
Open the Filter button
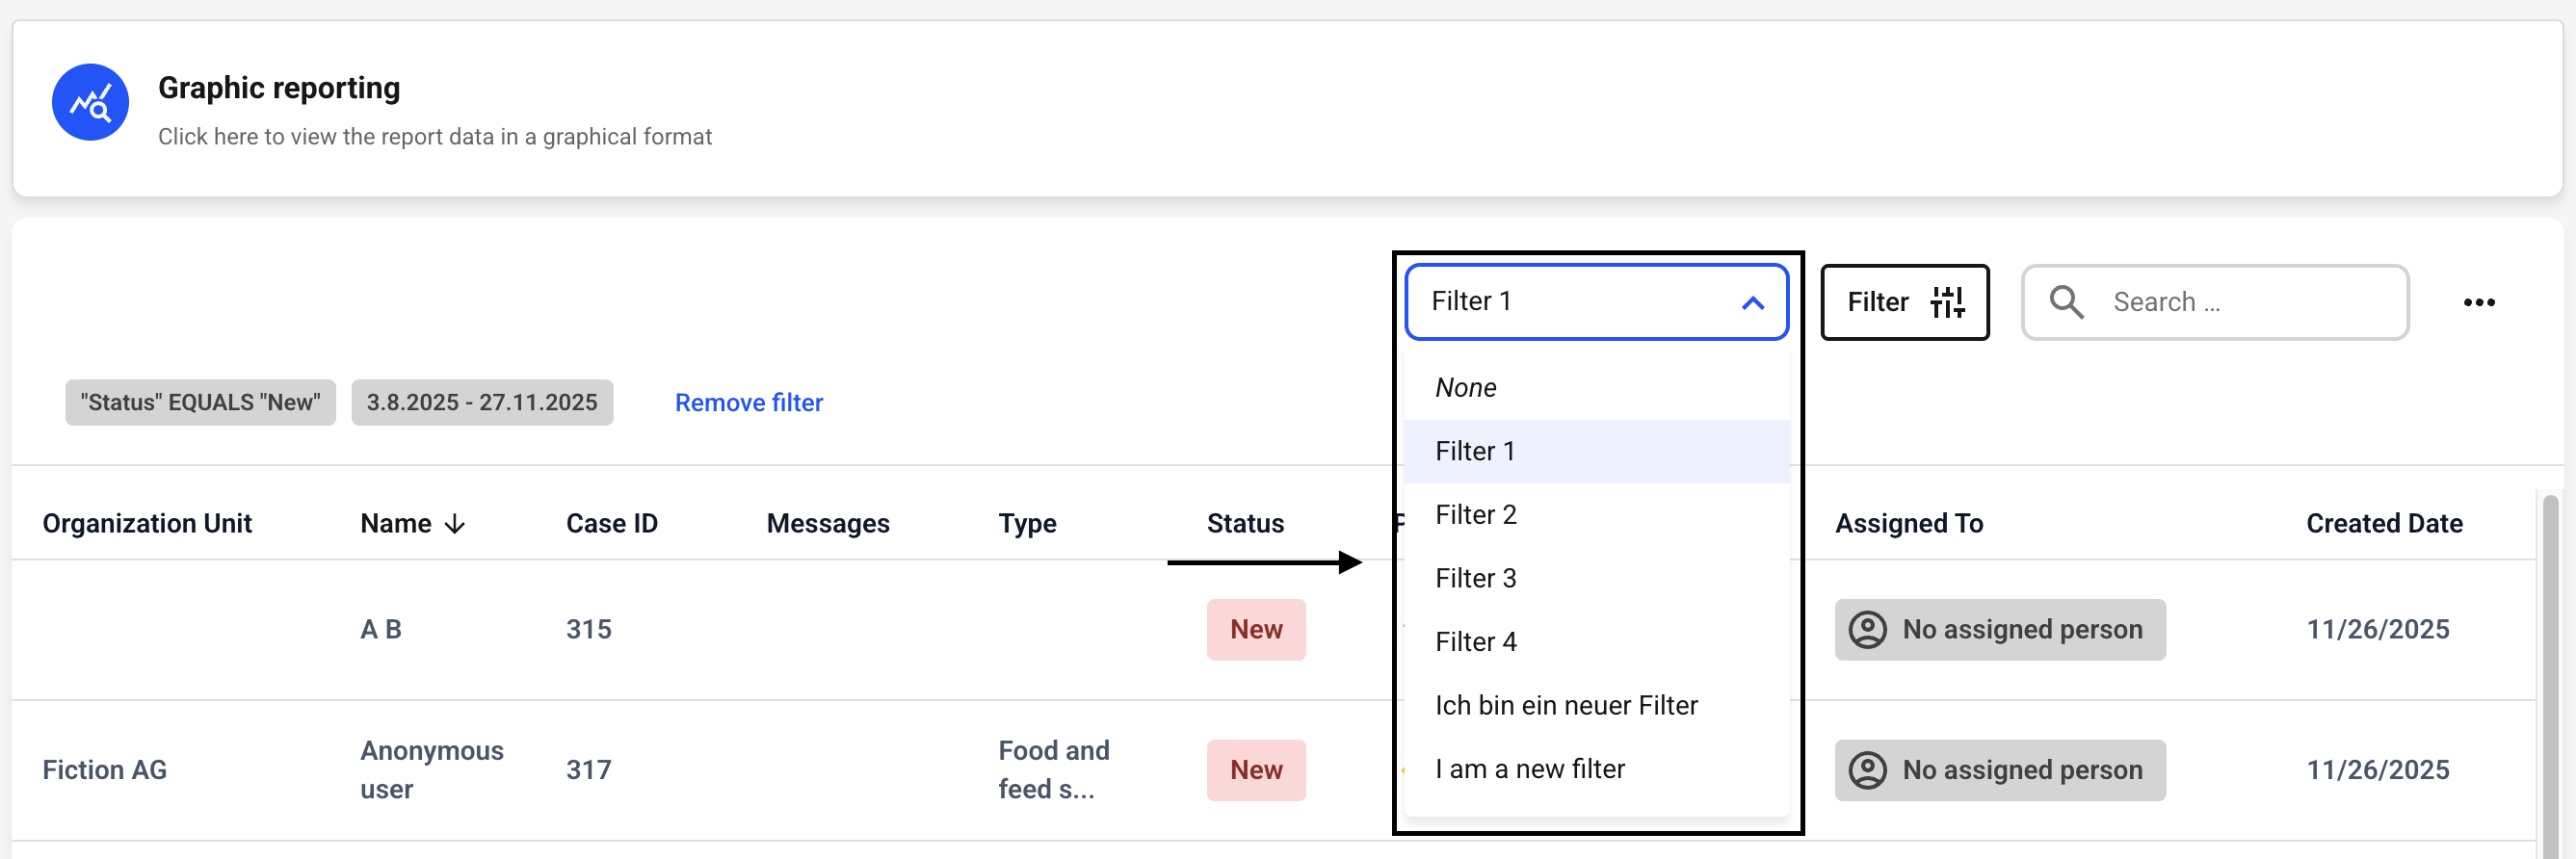click(x=1903, y=302)
